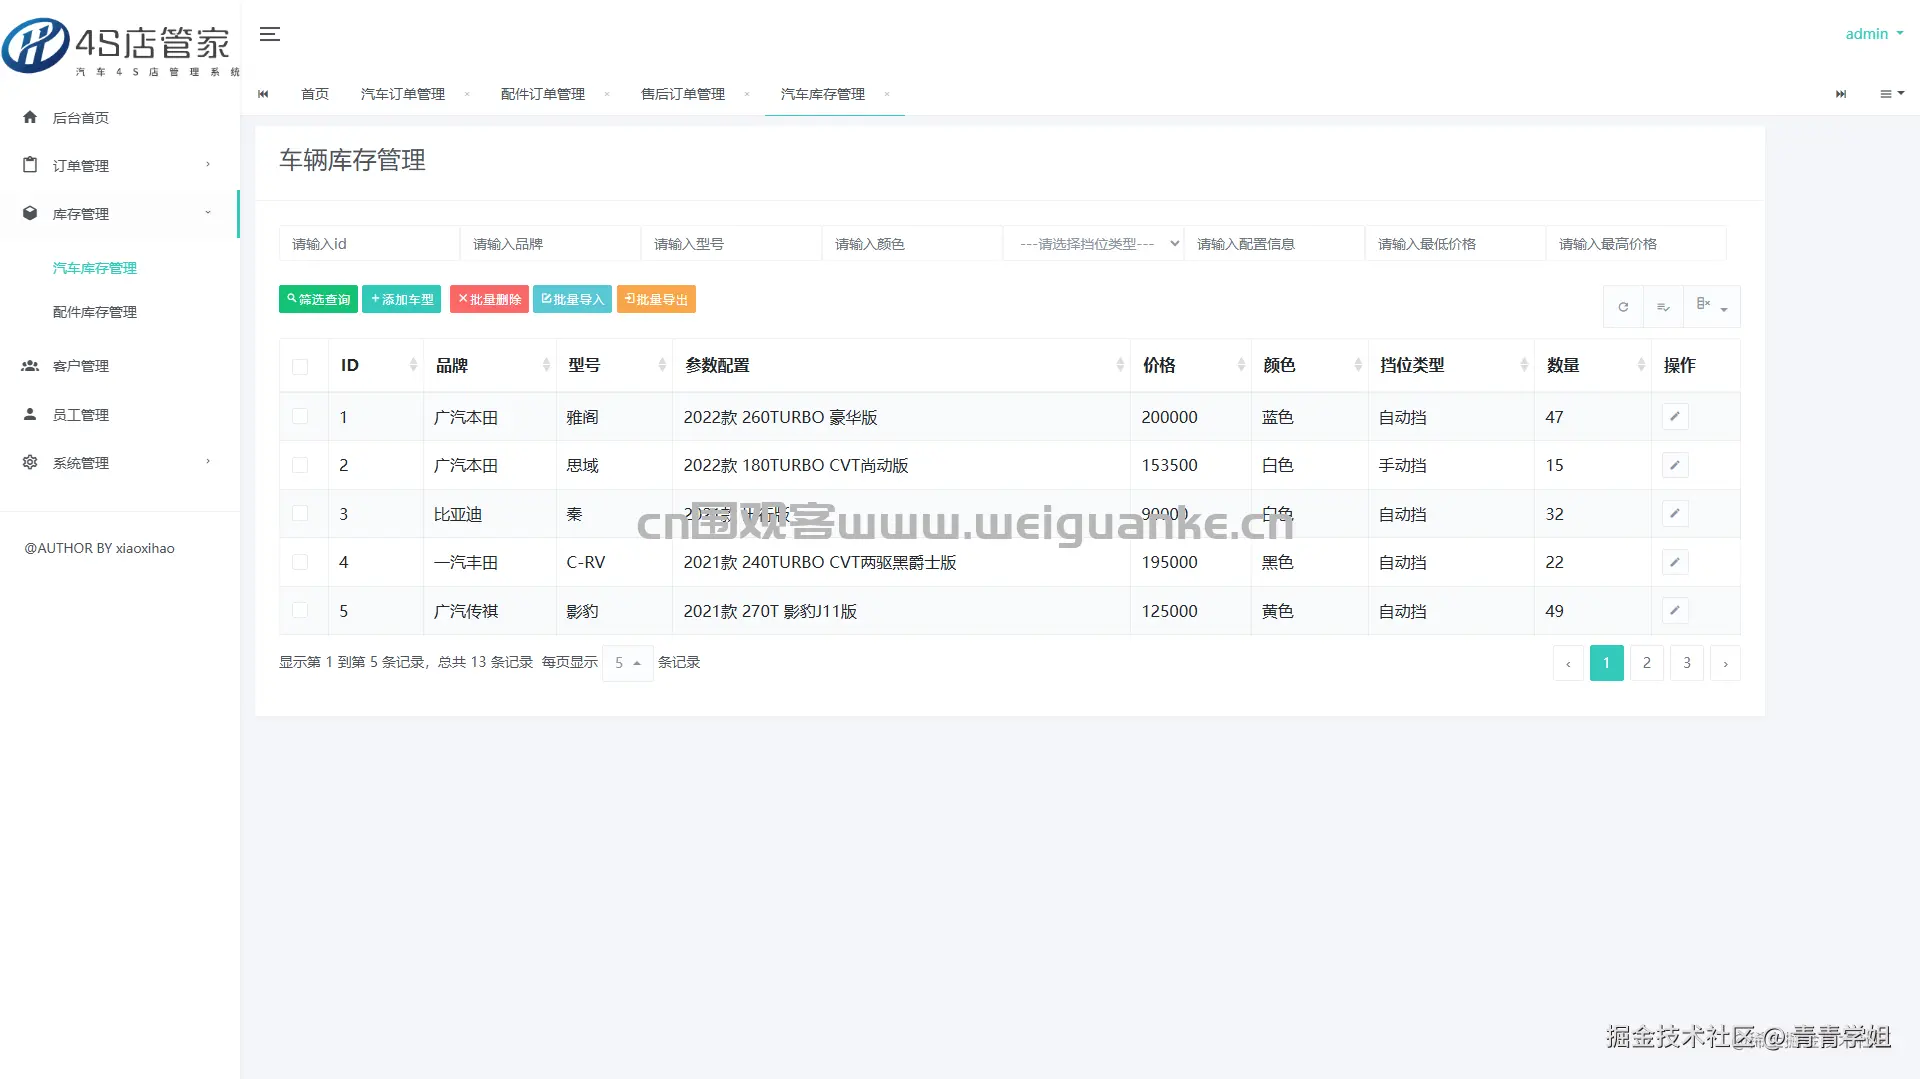Check the box for row ID 5

pos(300,611)
